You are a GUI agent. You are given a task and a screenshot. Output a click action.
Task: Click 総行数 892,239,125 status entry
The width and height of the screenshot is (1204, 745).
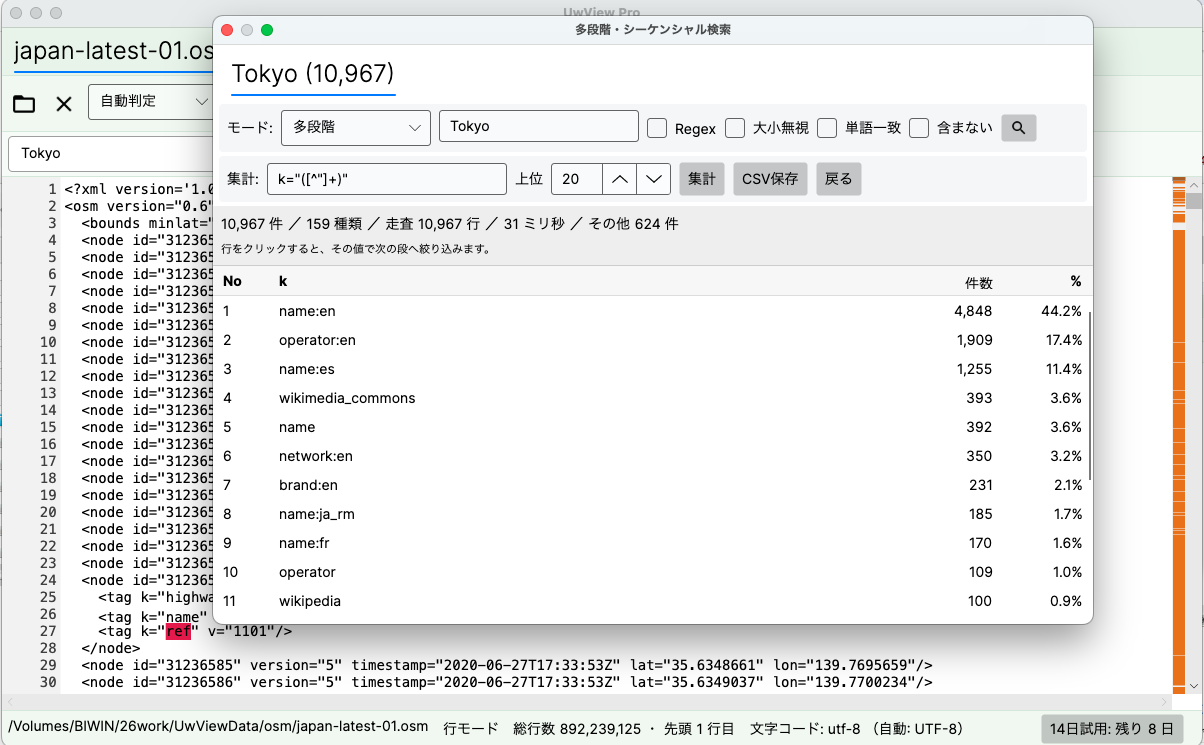point(577,728)
